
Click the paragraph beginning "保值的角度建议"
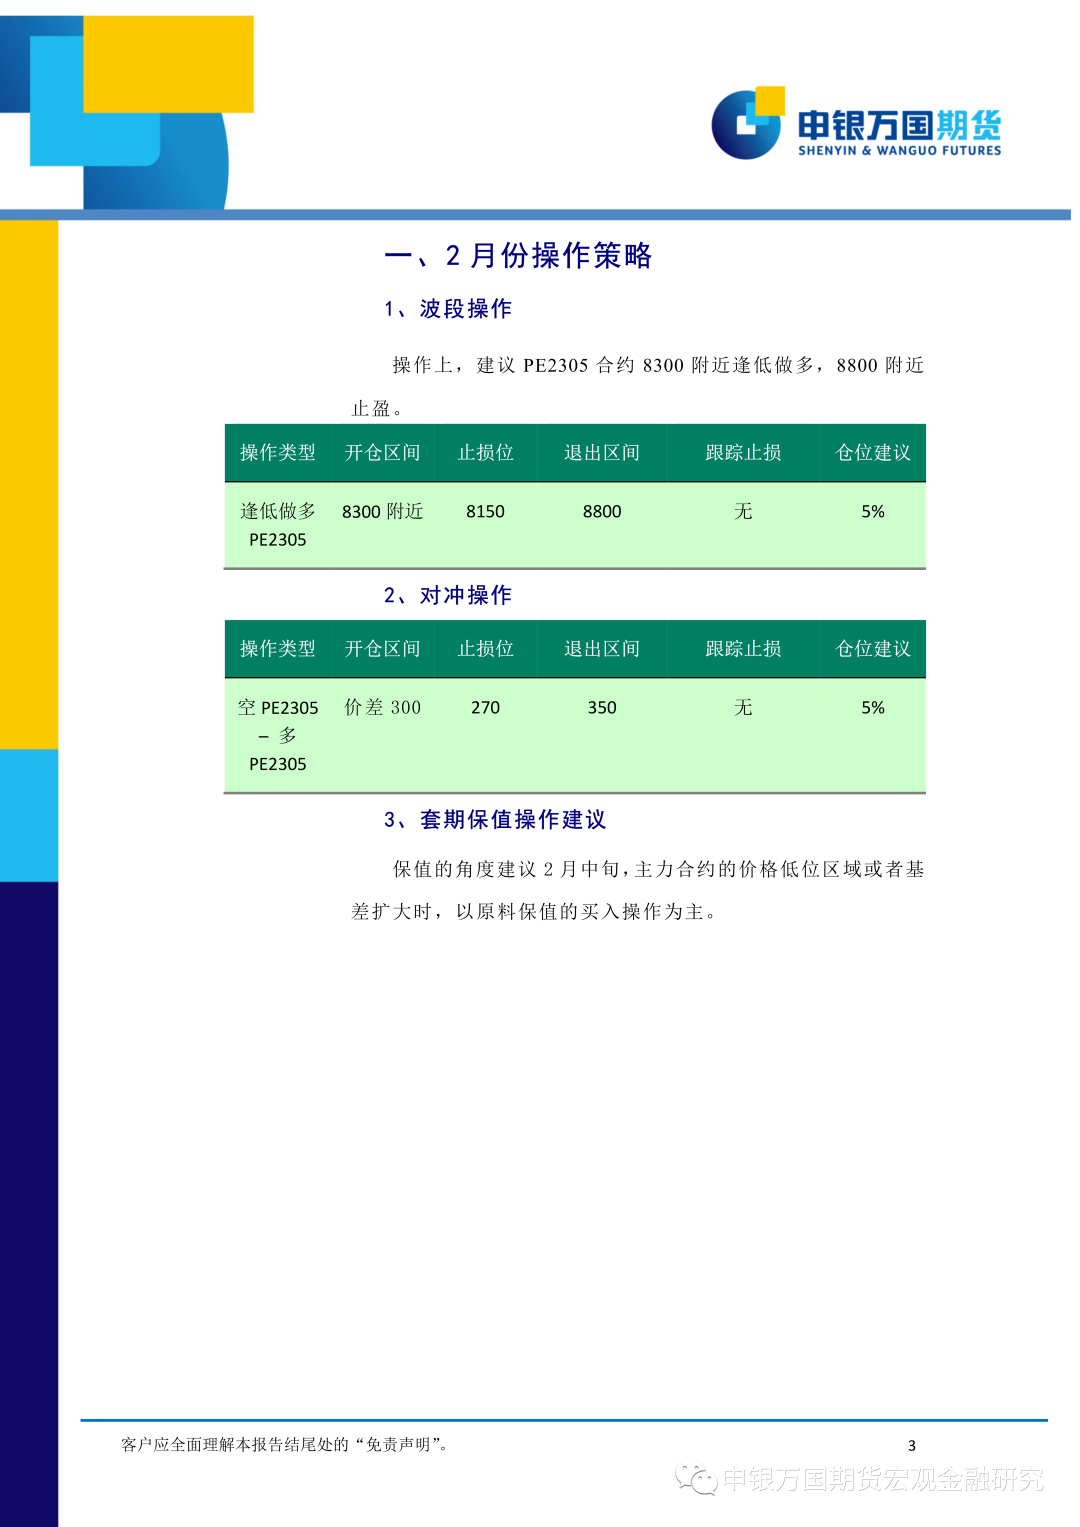[637, 890]
